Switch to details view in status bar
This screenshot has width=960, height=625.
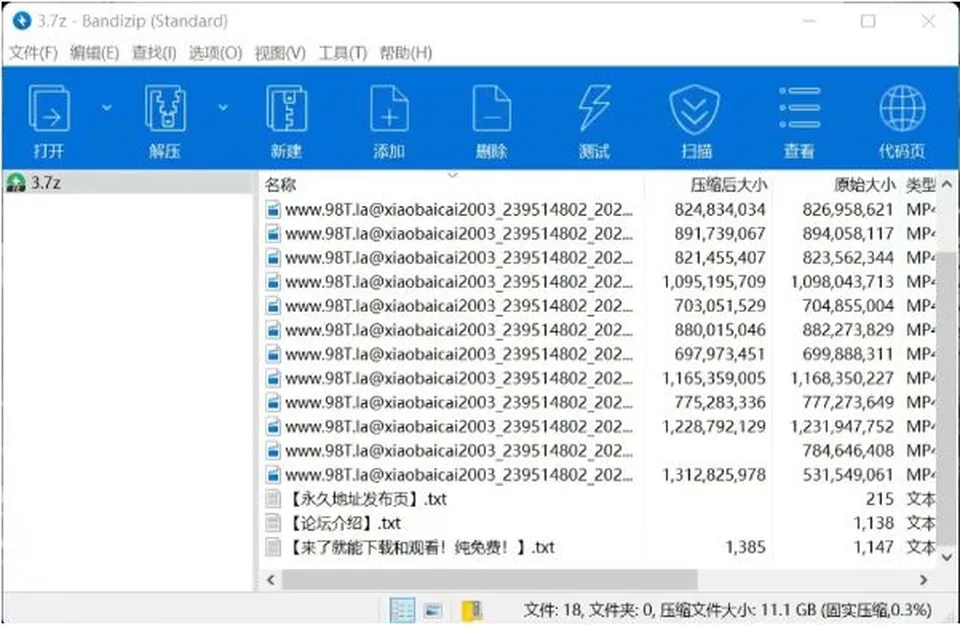(x=402, y=610)
